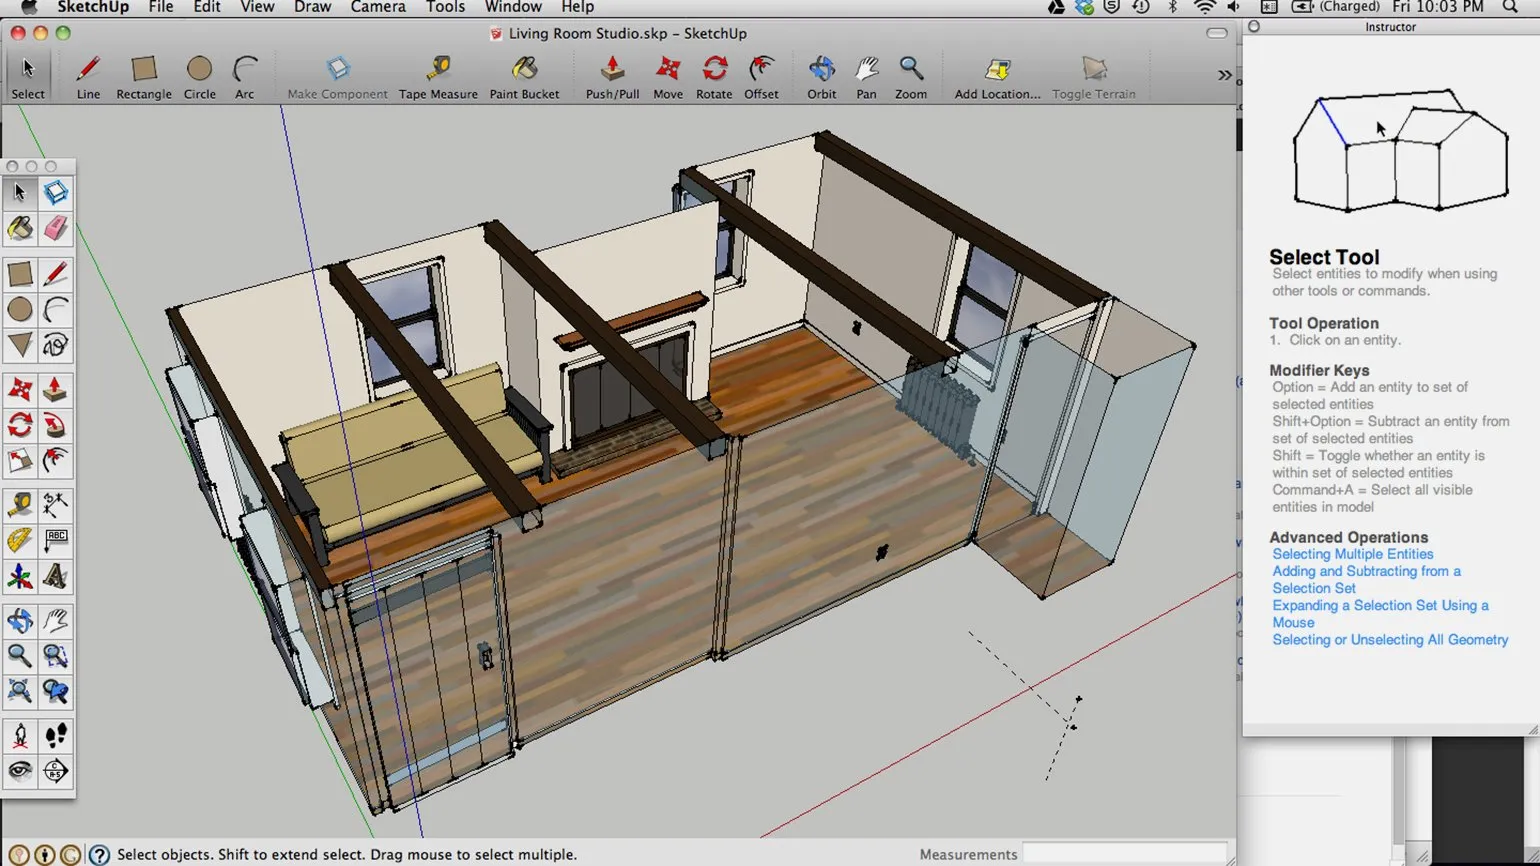
Task: Click the Wi-Fi status icon in menu bar
Action: [1205, 7]
